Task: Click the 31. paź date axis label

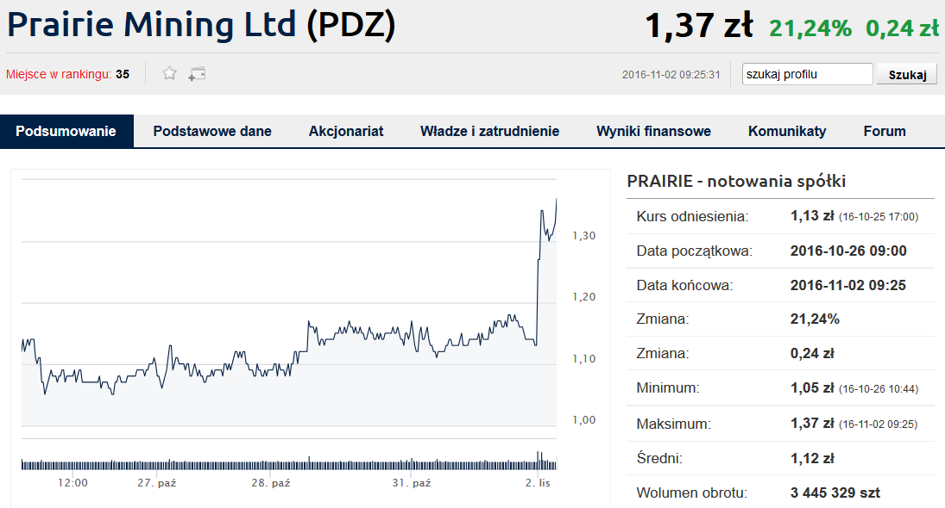Action: 412,483
